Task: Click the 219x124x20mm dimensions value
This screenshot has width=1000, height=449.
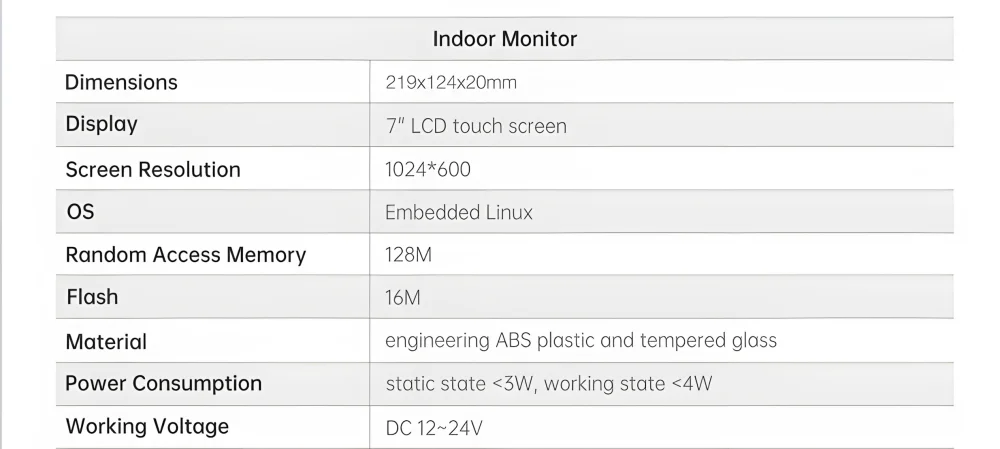Action: click(451, 82)
